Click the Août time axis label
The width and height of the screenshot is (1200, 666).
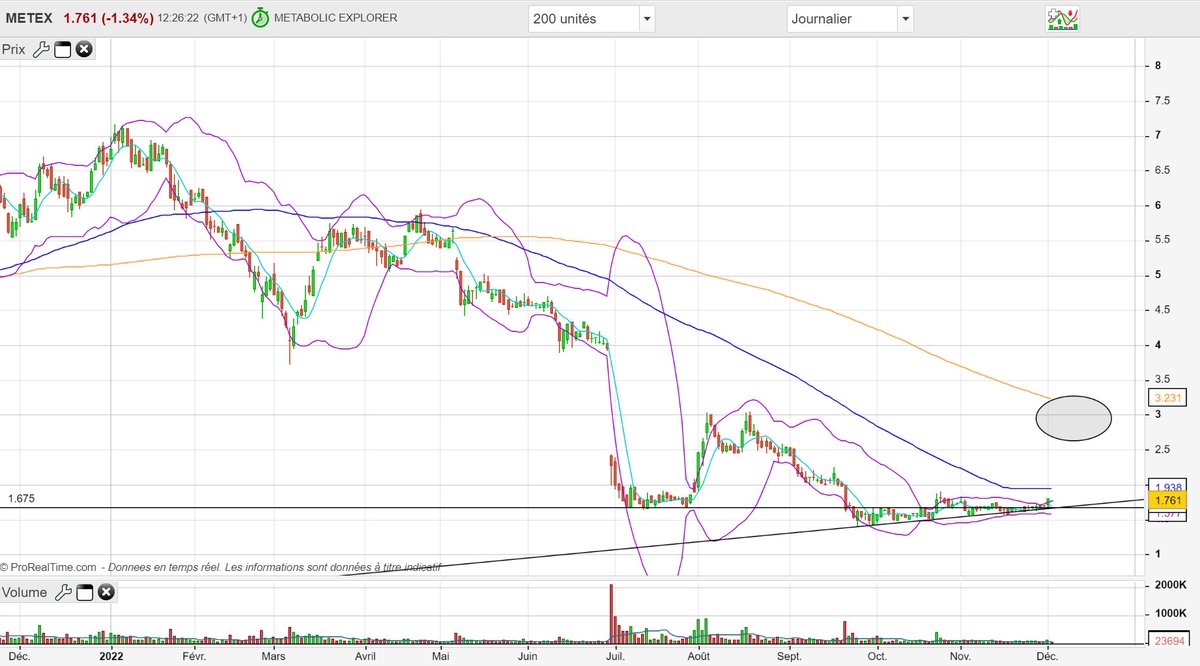coord(699,656)
